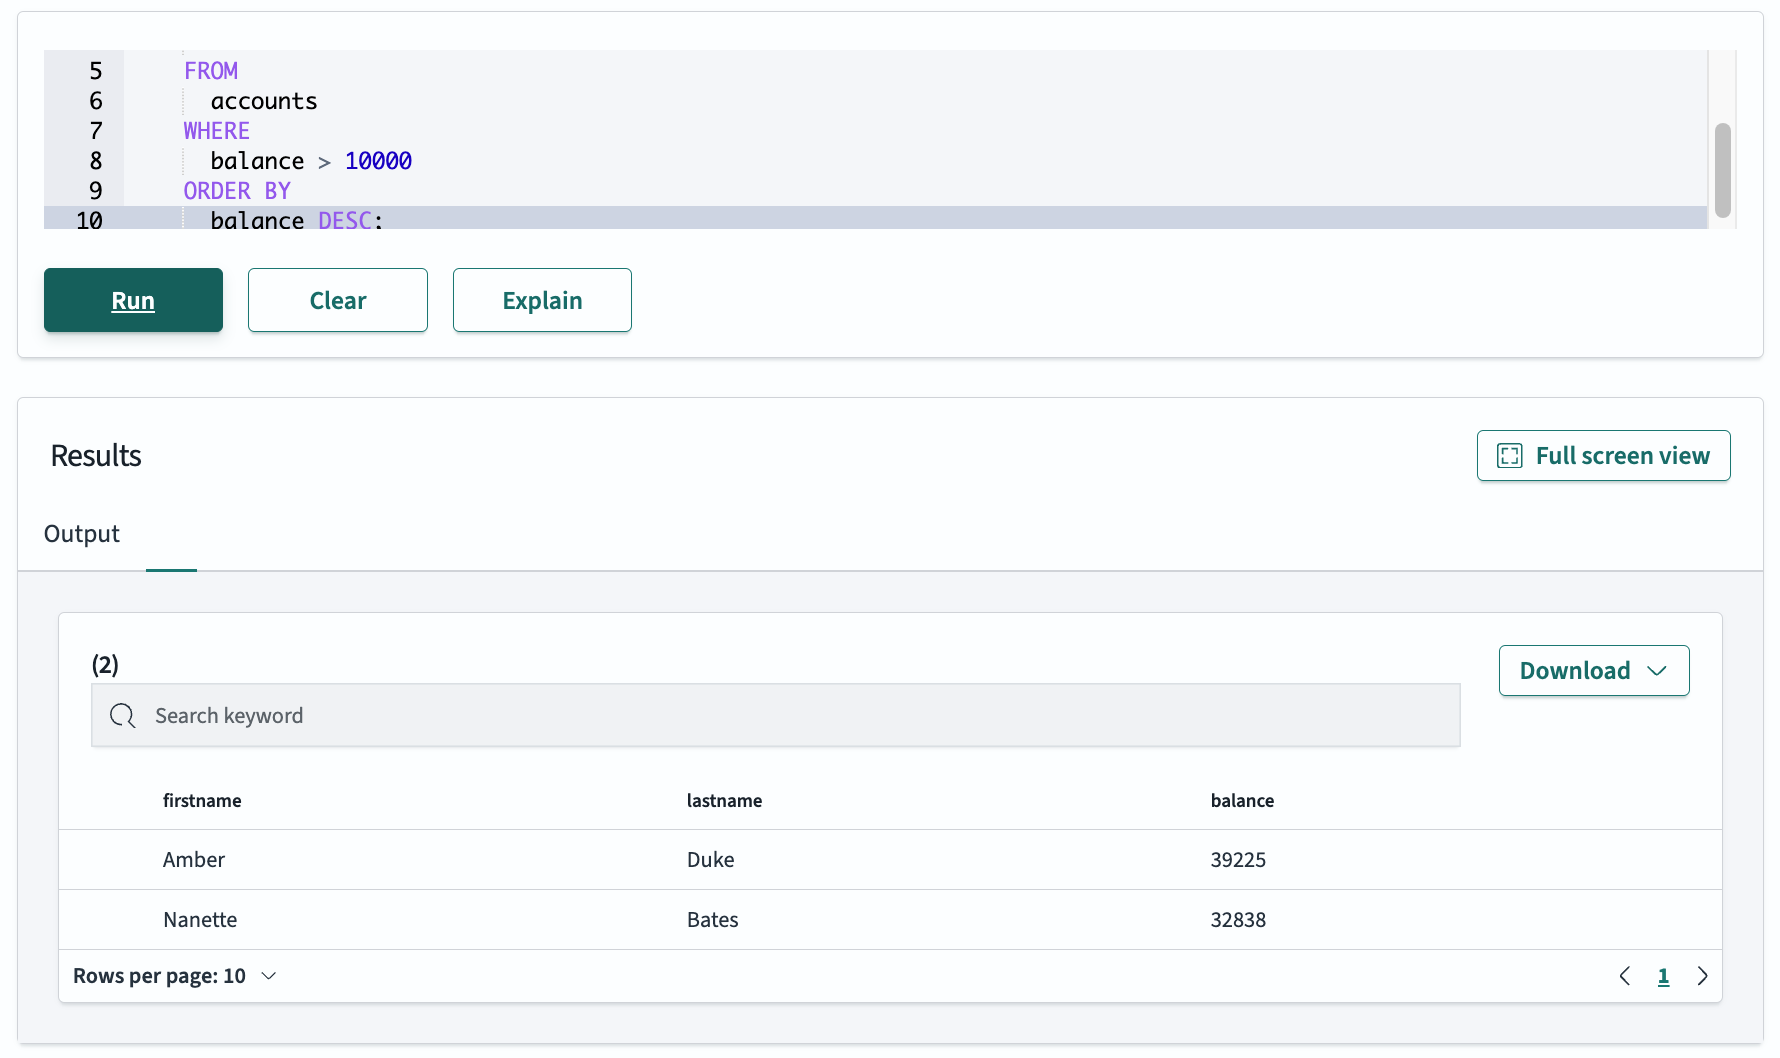Screen dimensions: 1780x1058
Task: Click the full screen expand icon
Action: 1509,456
